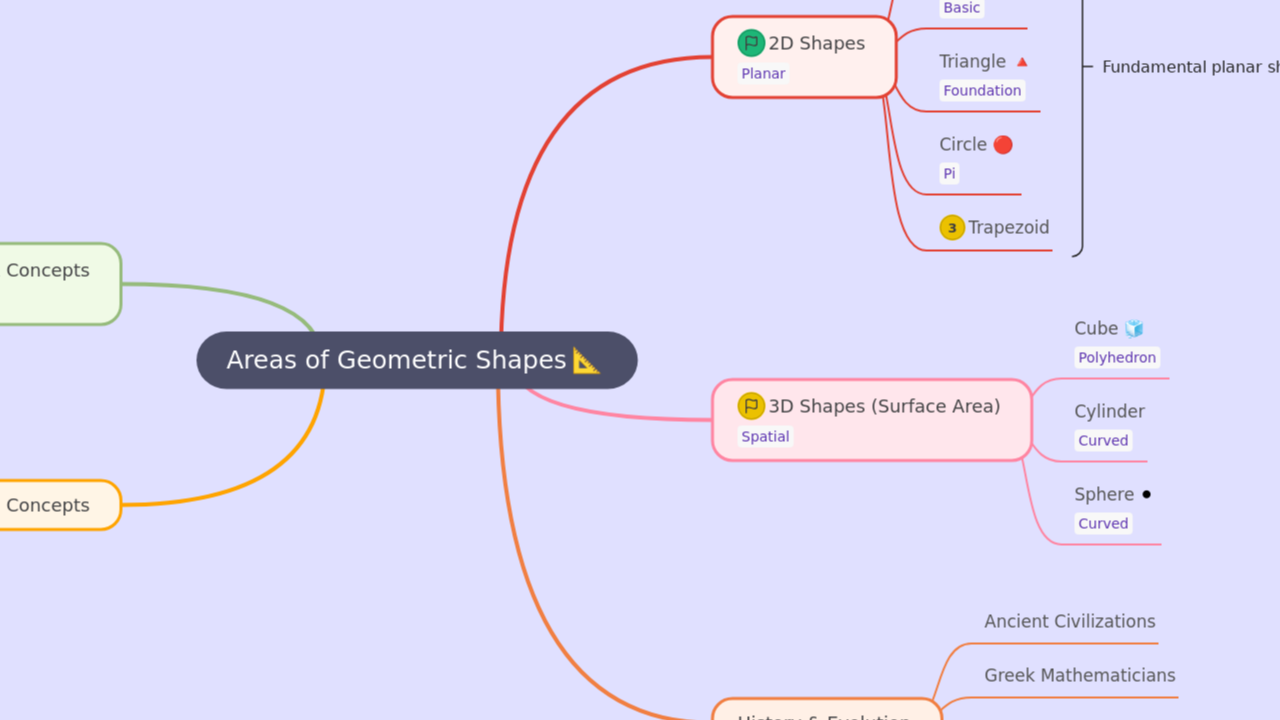Select the Ancient Civilizations subtopic
1280x720 pixels.
[x=1069, y=622]
